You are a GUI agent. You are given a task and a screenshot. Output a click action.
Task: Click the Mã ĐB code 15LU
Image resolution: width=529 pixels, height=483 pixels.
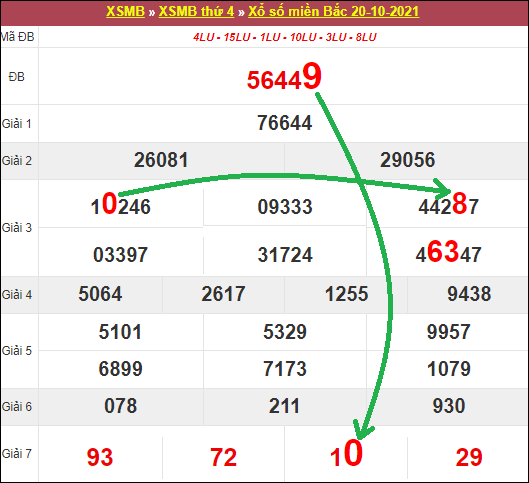[237, 37]
